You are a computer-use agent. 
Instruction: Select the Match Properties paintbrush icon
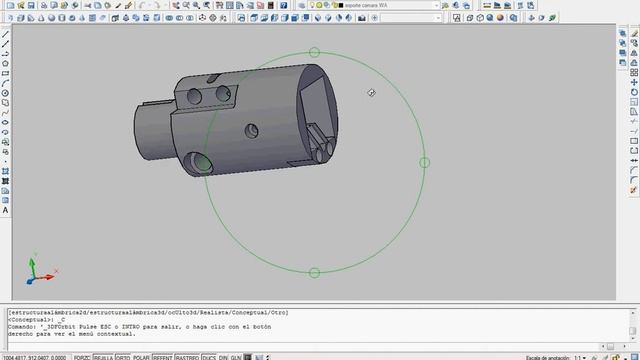pos(128,5)
